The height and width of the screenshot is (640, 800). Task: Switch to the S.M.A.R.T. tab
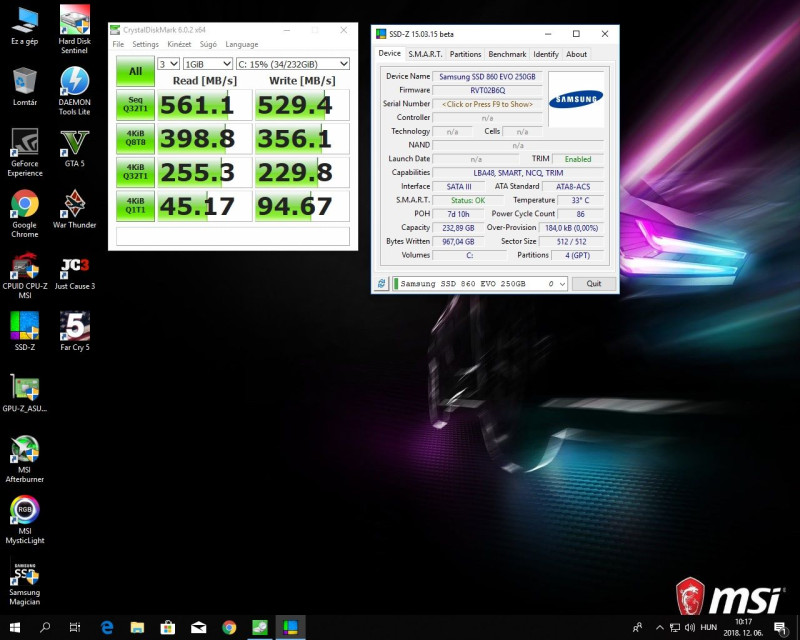click(425, 54)
